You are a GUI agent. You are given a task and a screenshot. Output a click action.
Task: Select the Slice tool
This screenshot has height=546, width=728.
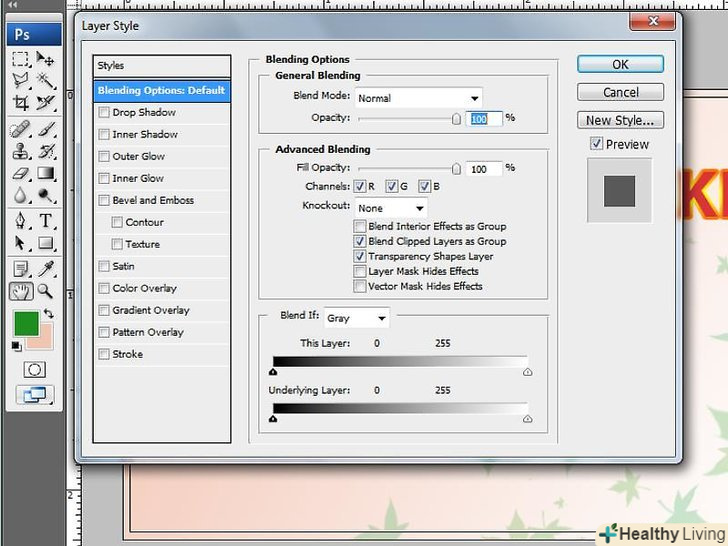tap(46, 102)
